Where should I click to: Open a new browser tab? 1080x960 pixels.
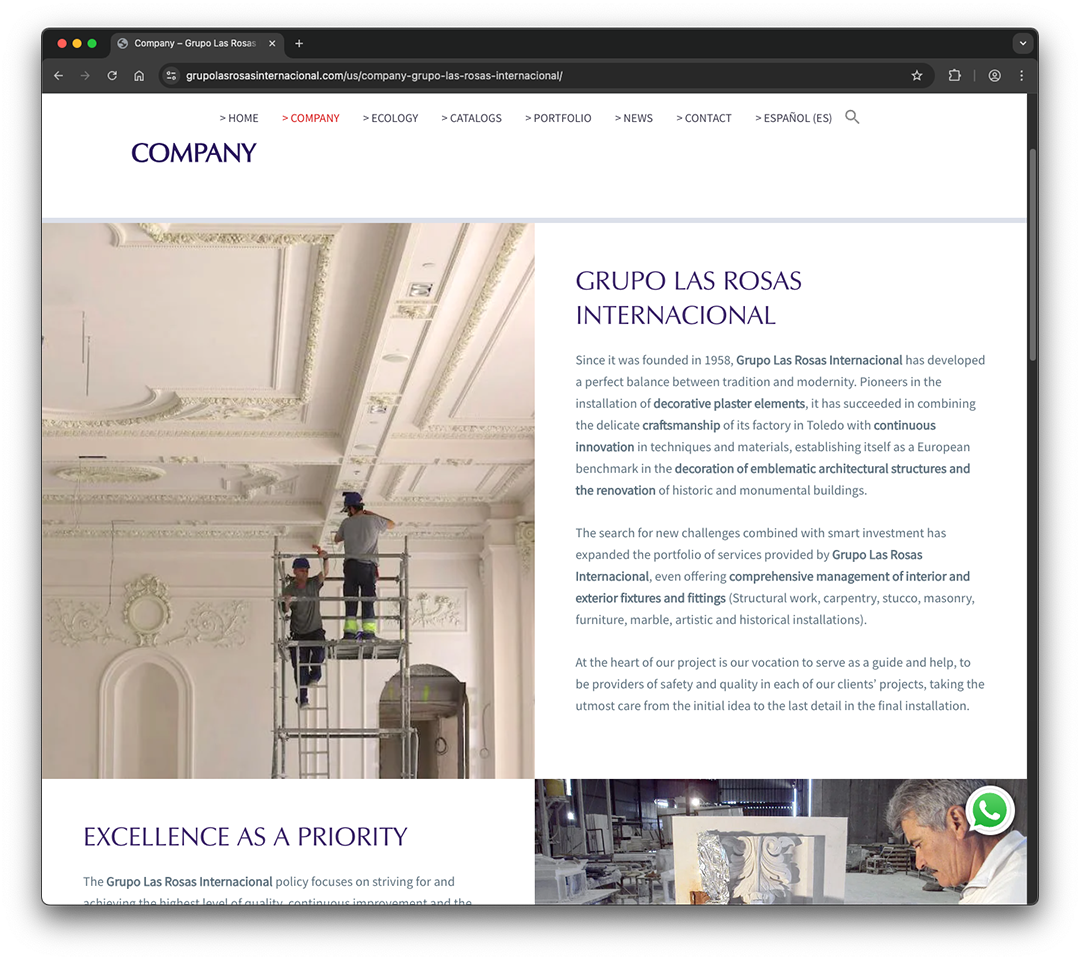(x=299, y=43)
